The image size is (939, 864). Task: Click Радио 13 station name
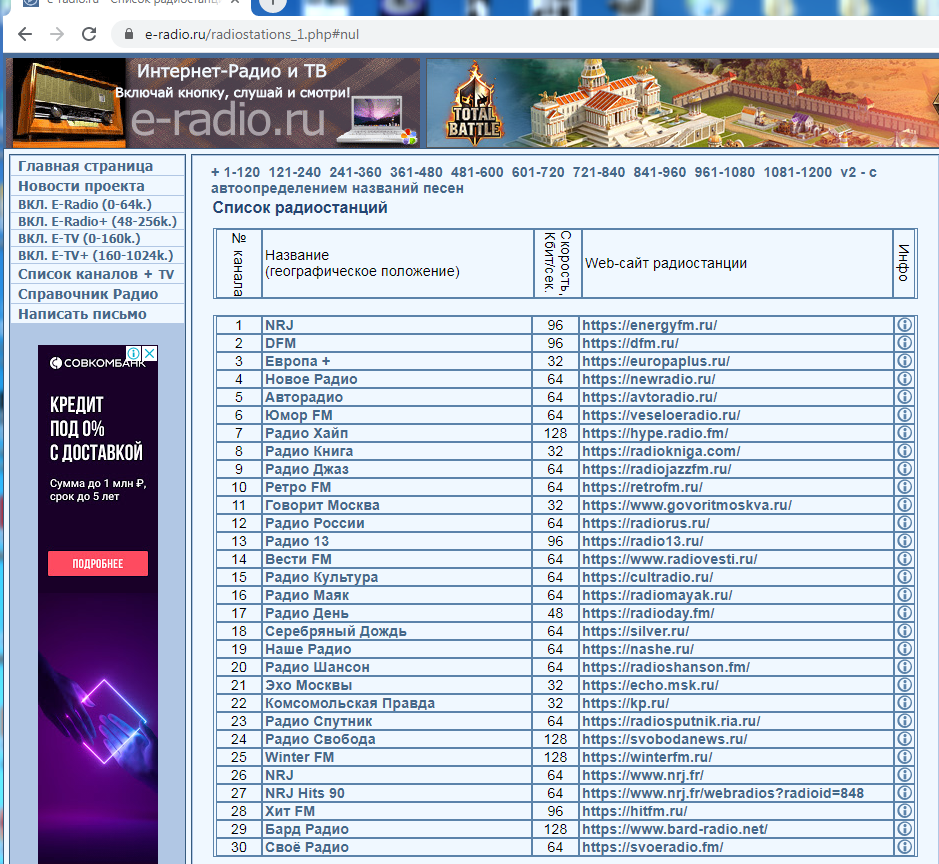pyautogui.click(x=297, y=541)
